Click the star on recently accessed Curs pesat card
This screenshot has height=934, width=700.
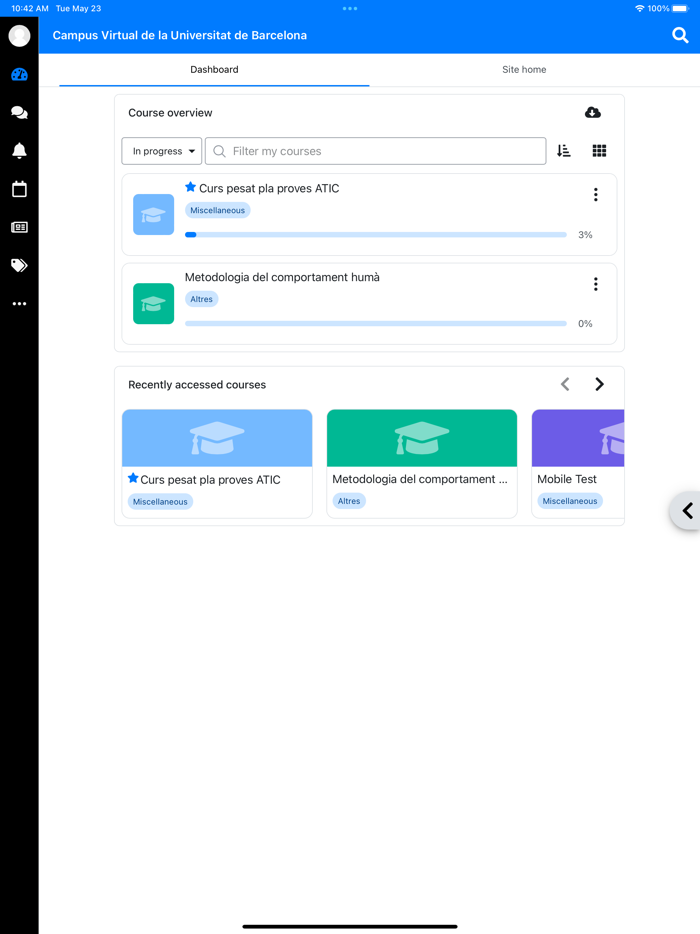(133, 478)
